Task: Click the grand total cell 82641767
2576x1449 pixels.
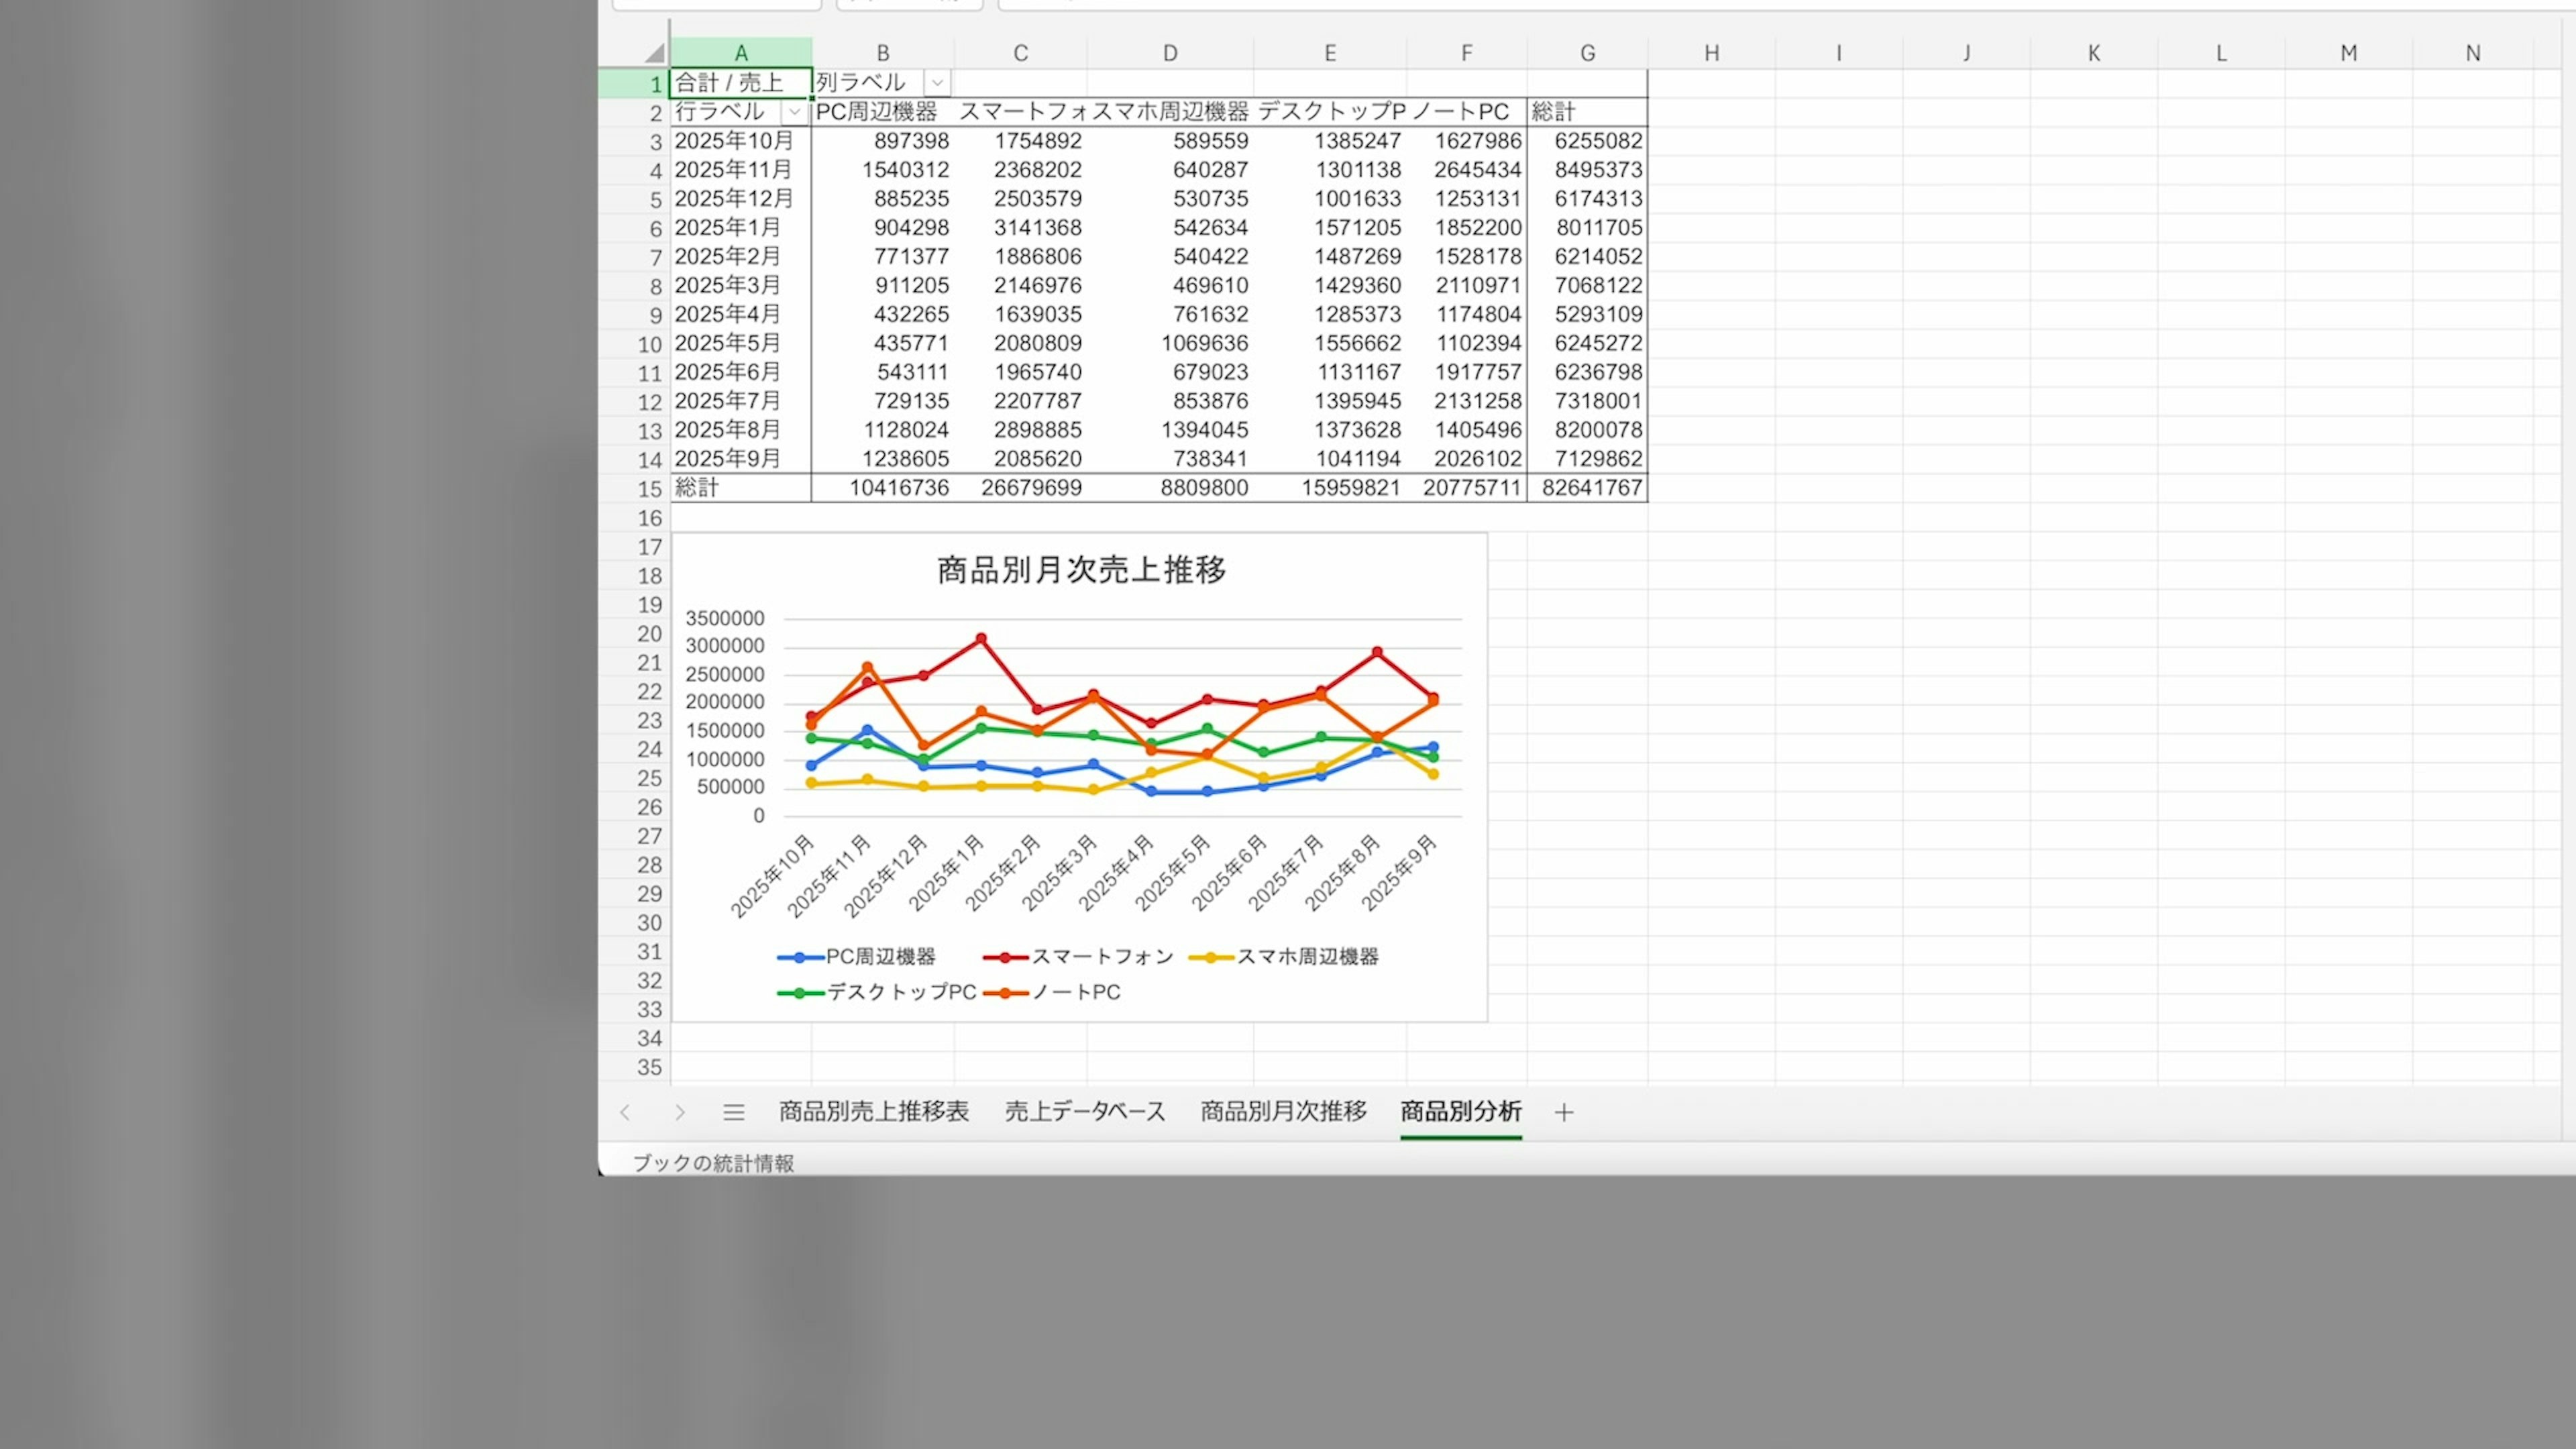Action: 1591,488
